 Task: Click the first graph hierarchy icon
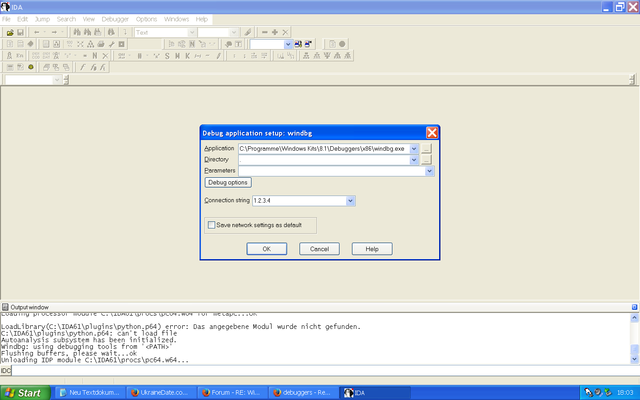click(x=306, y=56)
